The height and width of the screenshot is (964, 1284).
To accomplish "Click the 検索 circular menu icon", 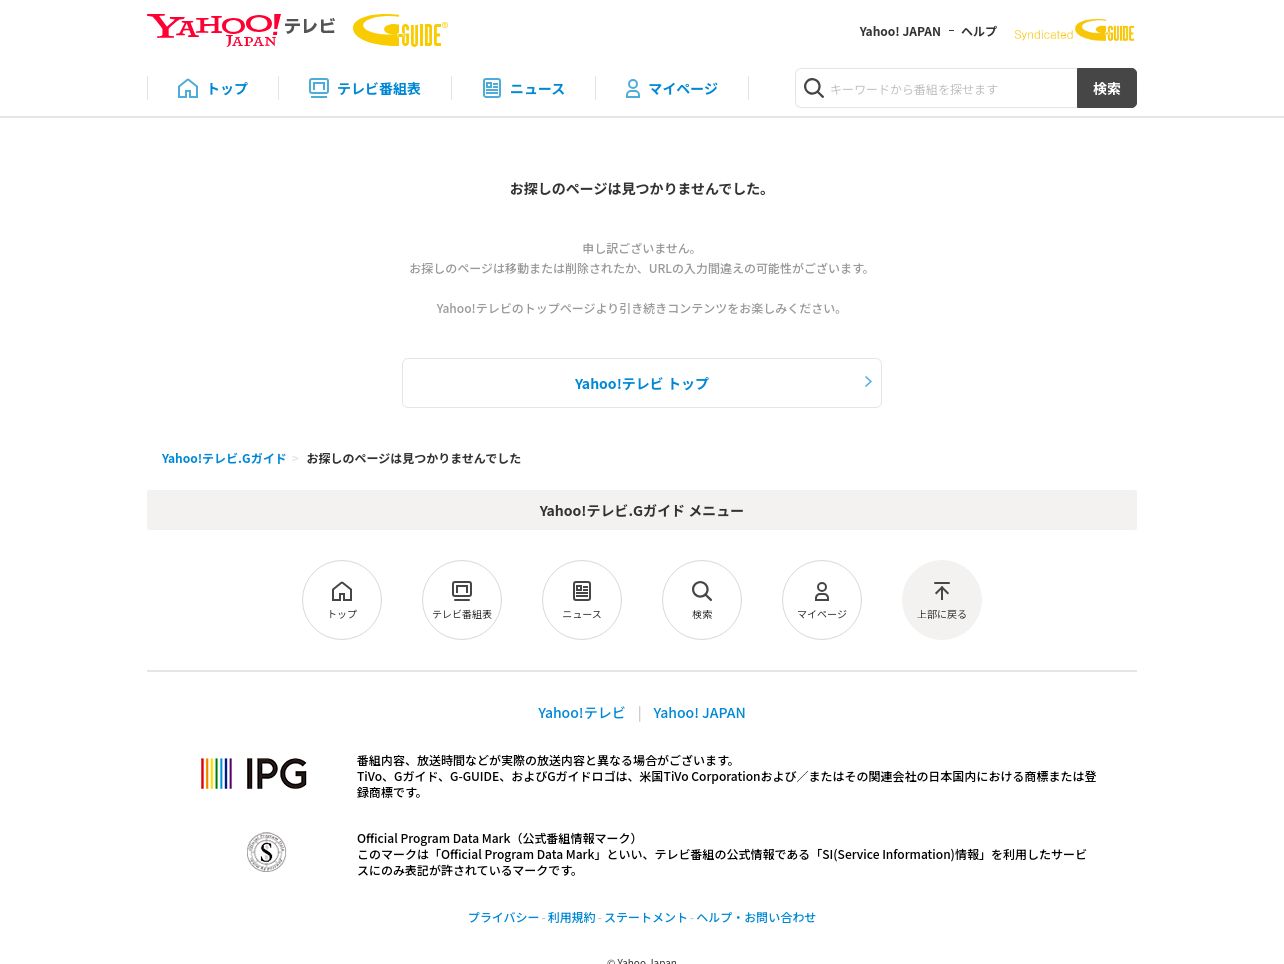I will click(x=702, y=600).
